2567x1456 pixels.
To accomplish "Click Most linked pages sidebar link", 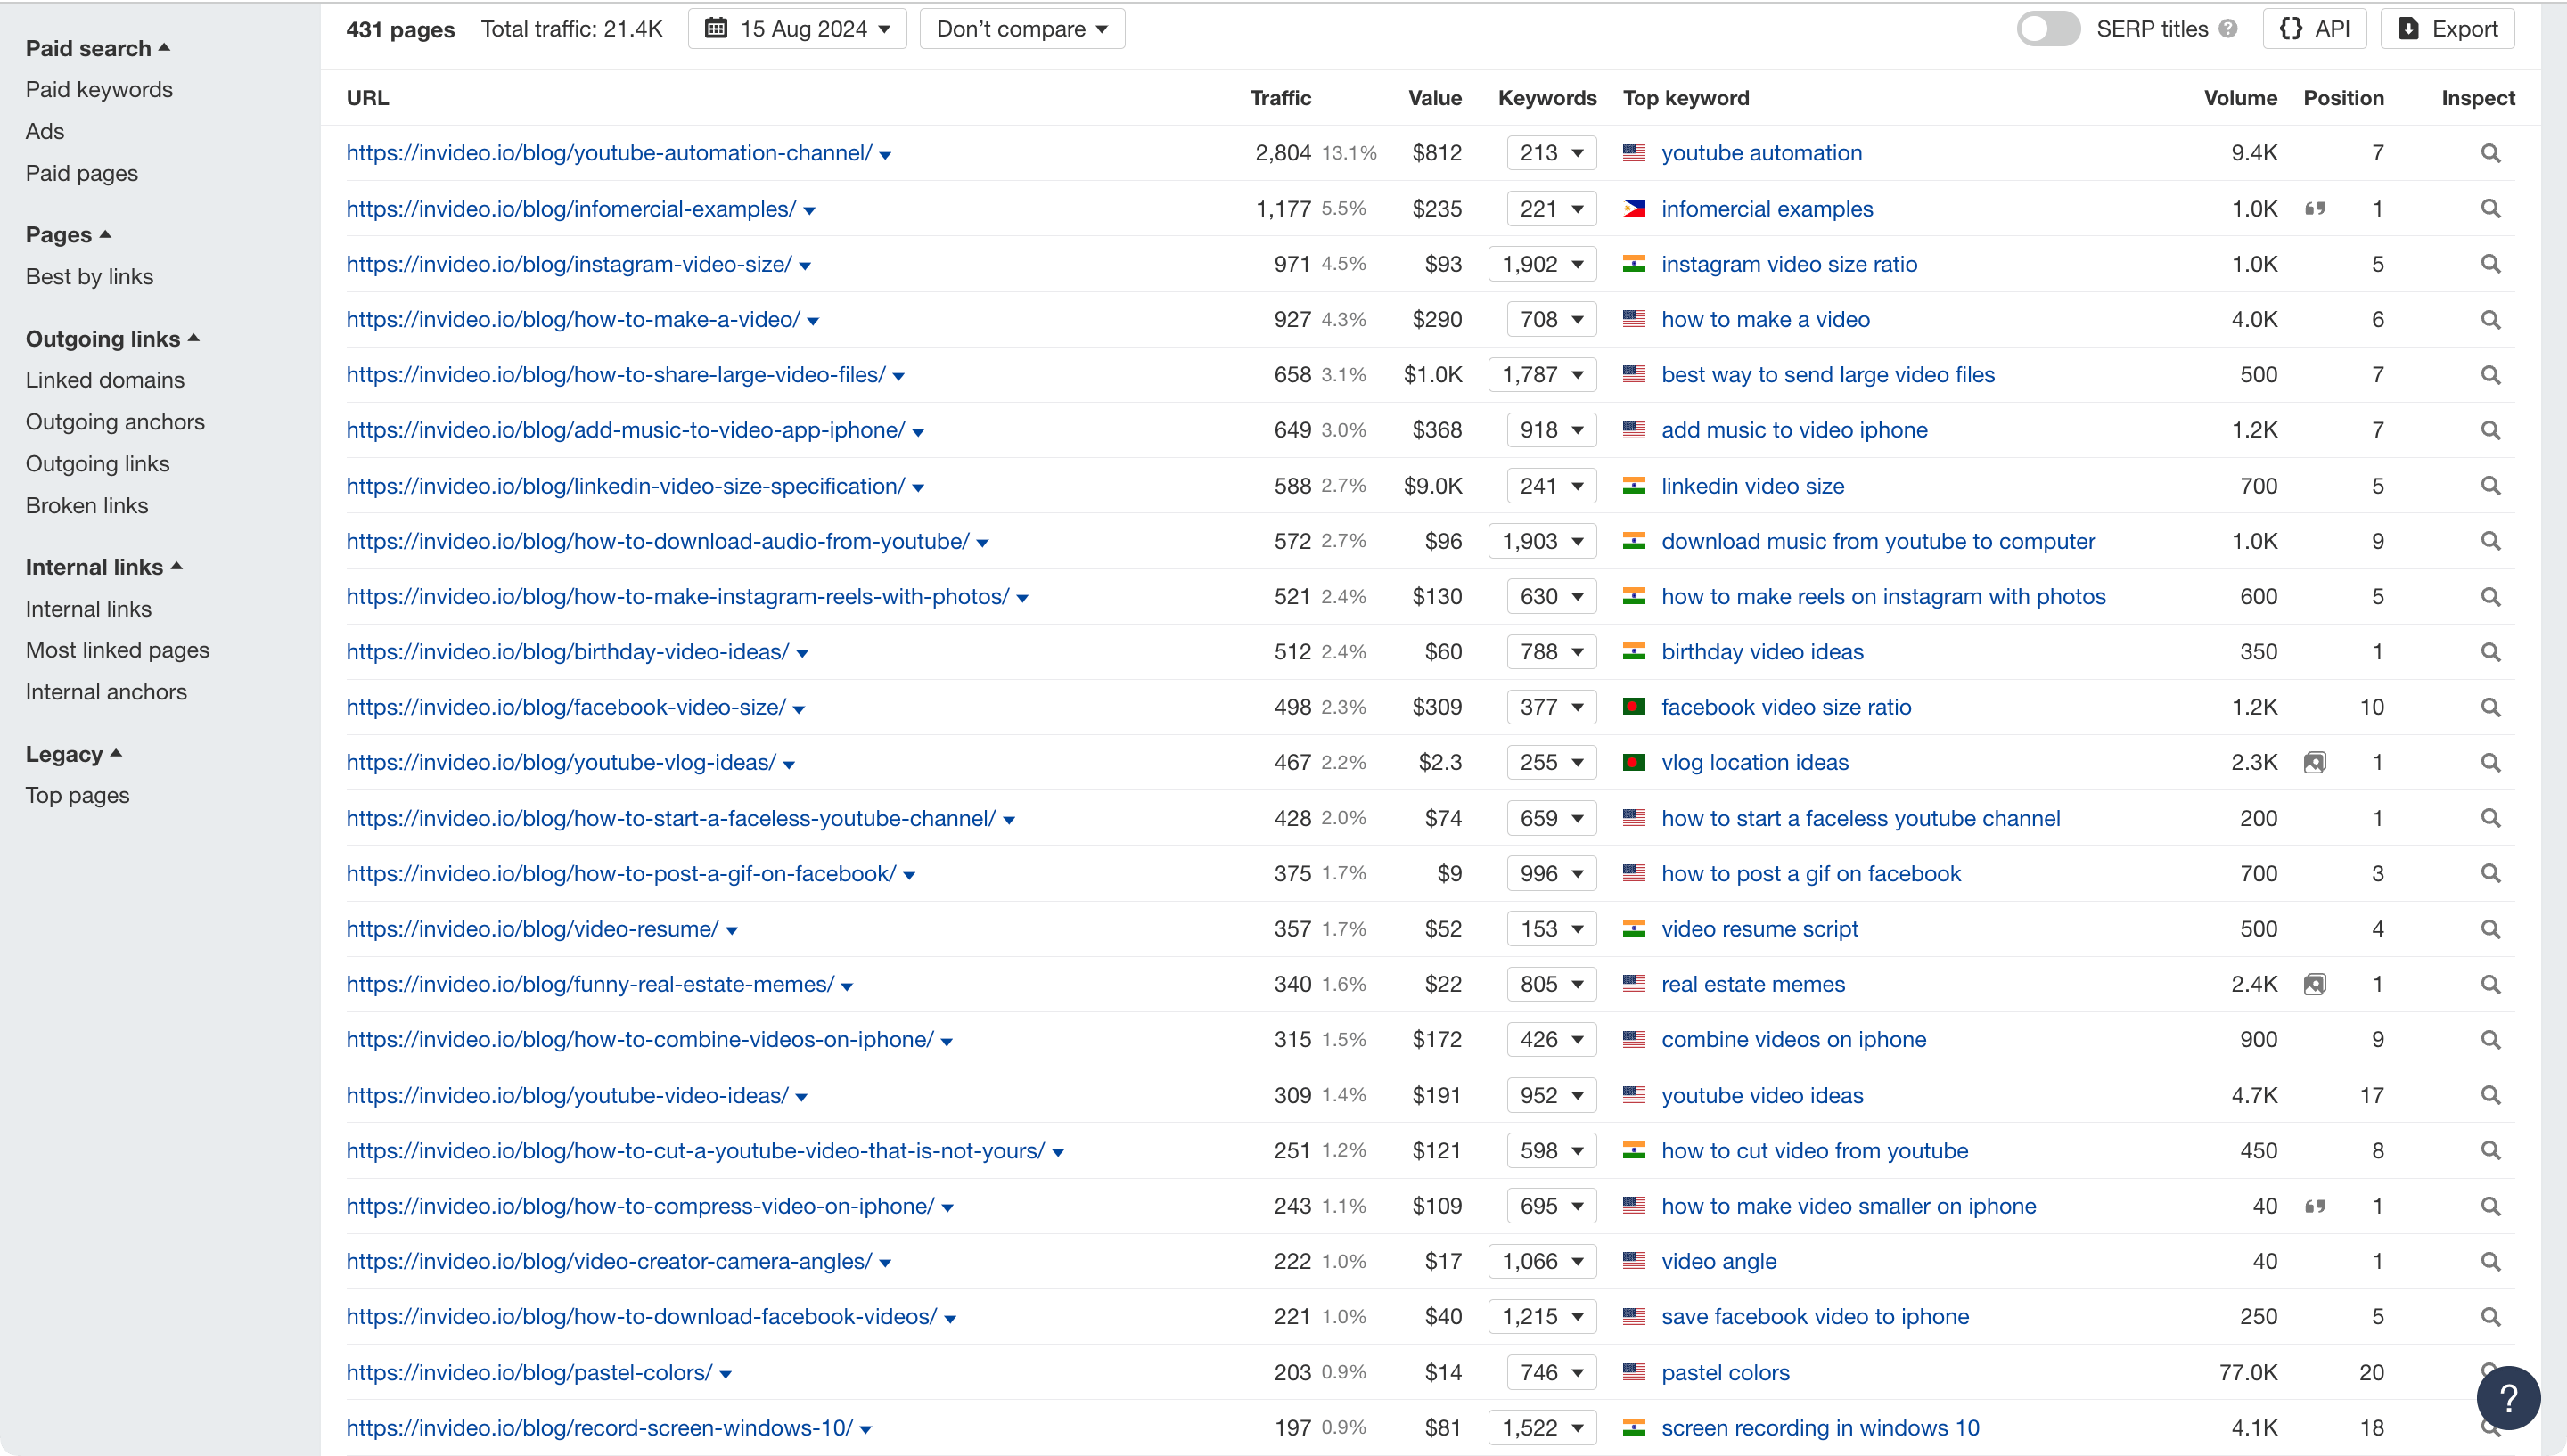I will (x=117, y=650).
